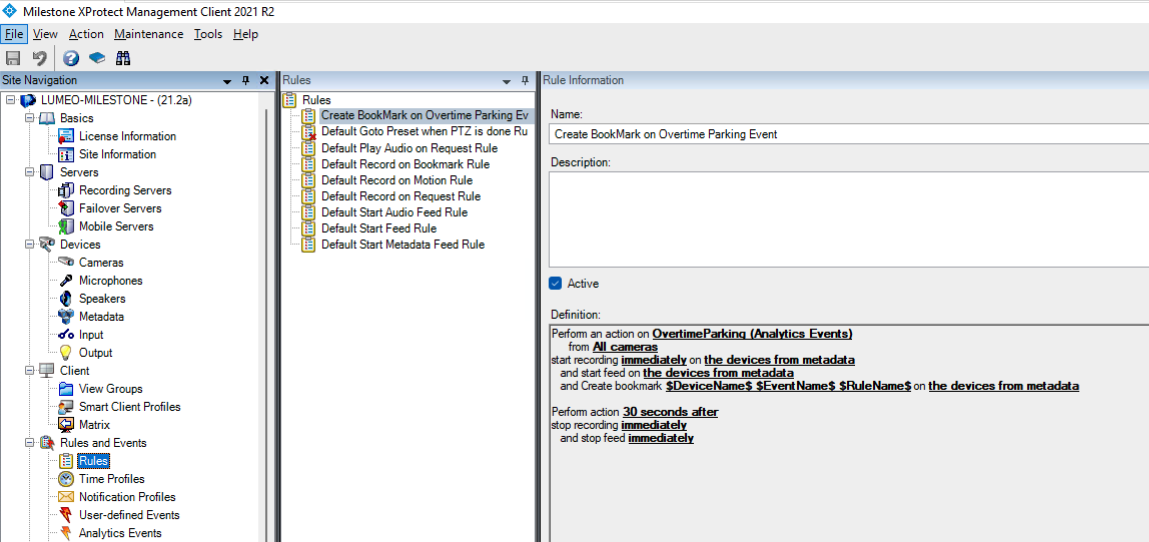Image resolution: width=1149 pixels, height=542 pixels.
Task: Collapse the Devices tree node
Action: pyautogui.click(x=29, y=245)
